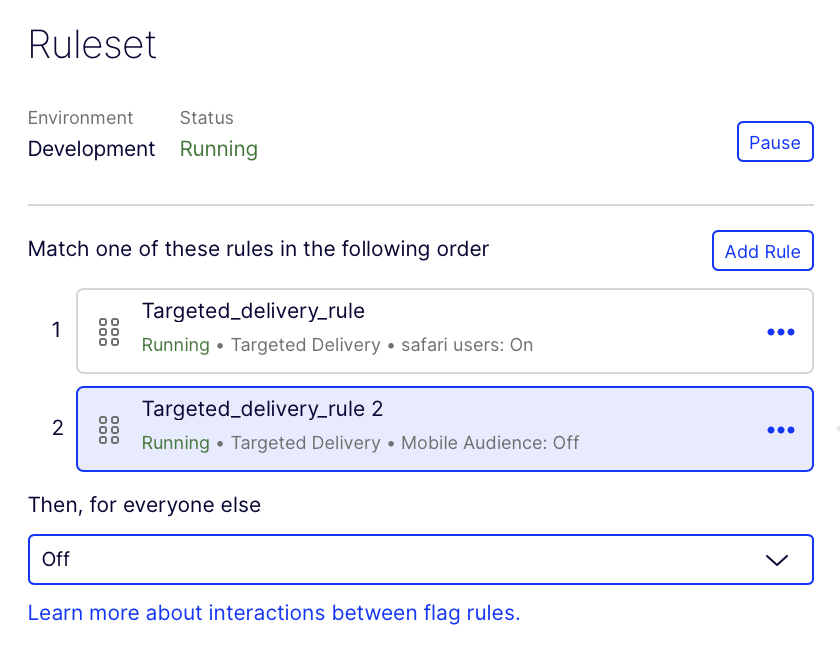Image resolution: width=840 pixels, height=656 pixels.
Task: Click the Ruleset page heading
Action: [x=92, y=46]
